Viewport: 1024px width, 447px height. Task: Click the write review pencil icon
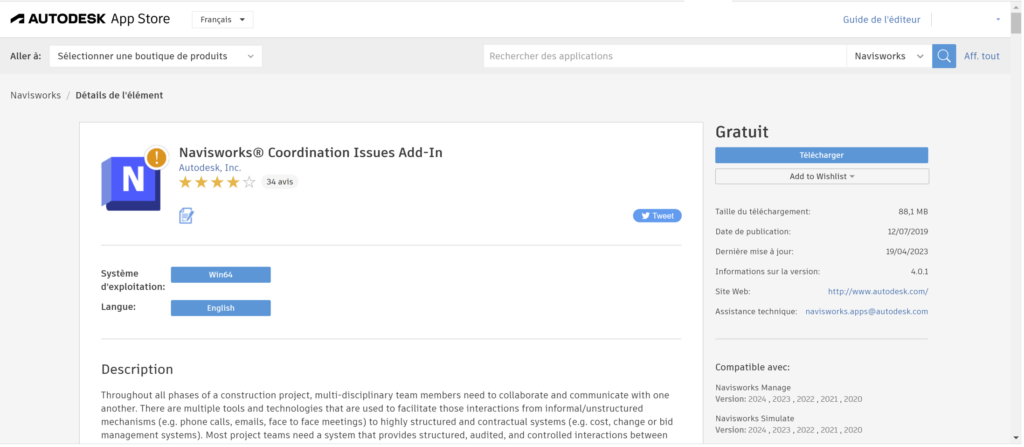[186, 215]
